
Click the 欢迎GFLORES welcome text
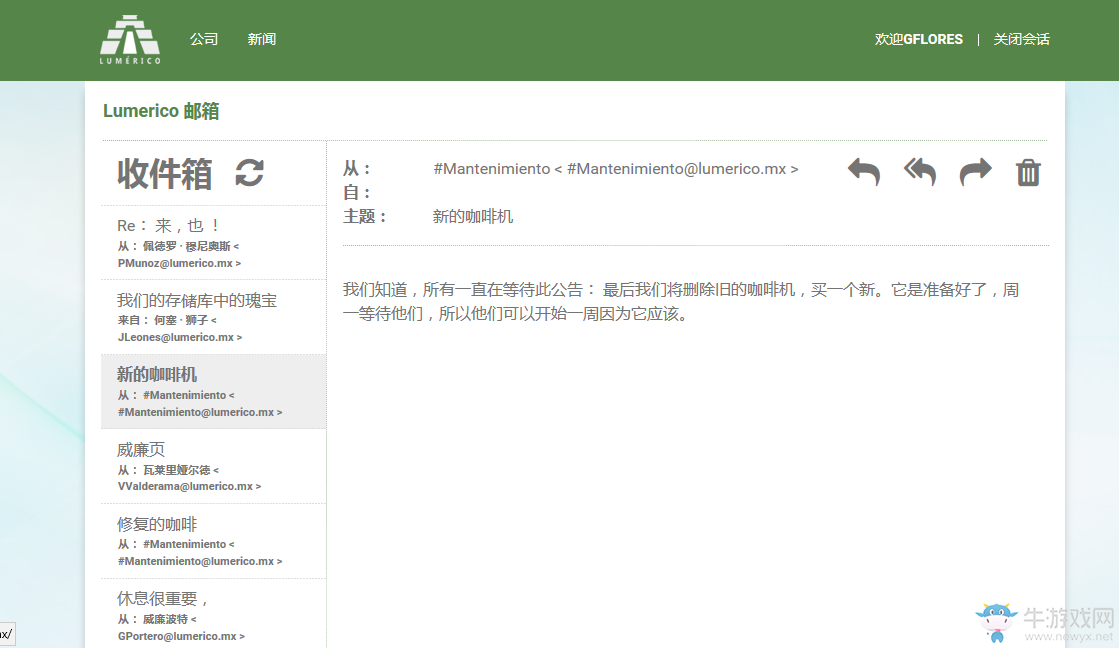(917, 39)
